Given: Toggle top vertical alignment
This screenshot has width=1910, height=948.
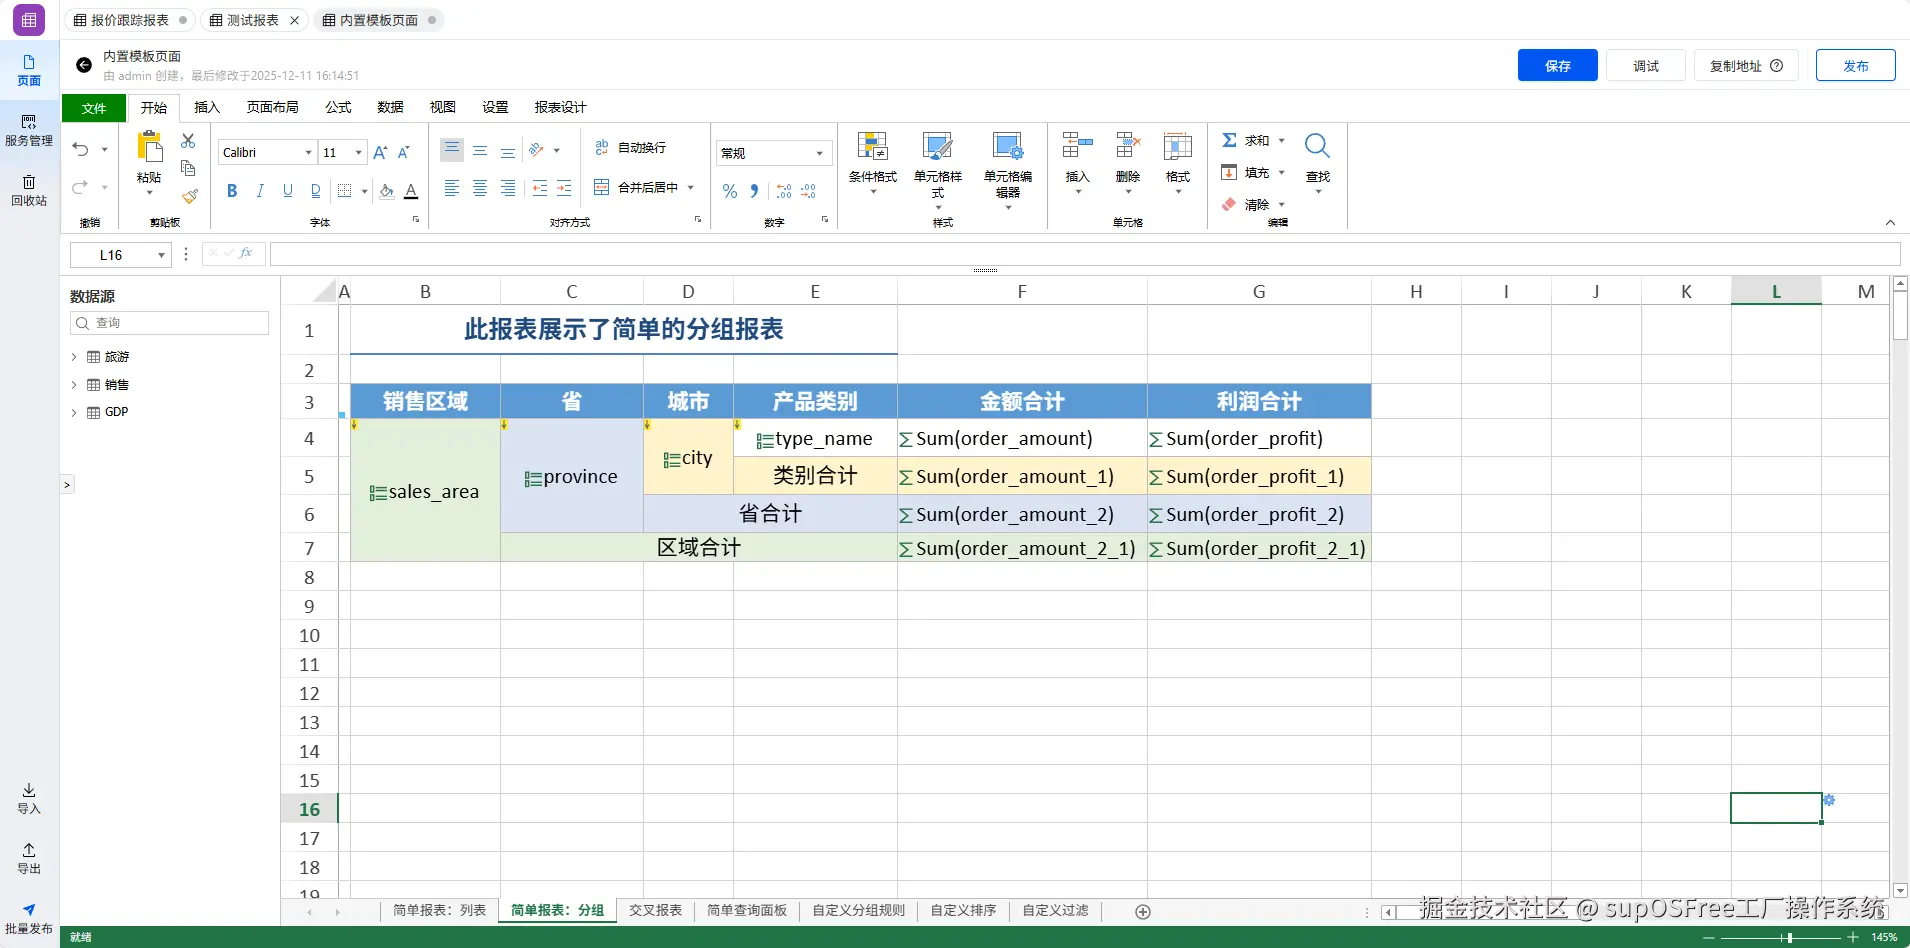Looking at the screenshot, I should 452,150.
